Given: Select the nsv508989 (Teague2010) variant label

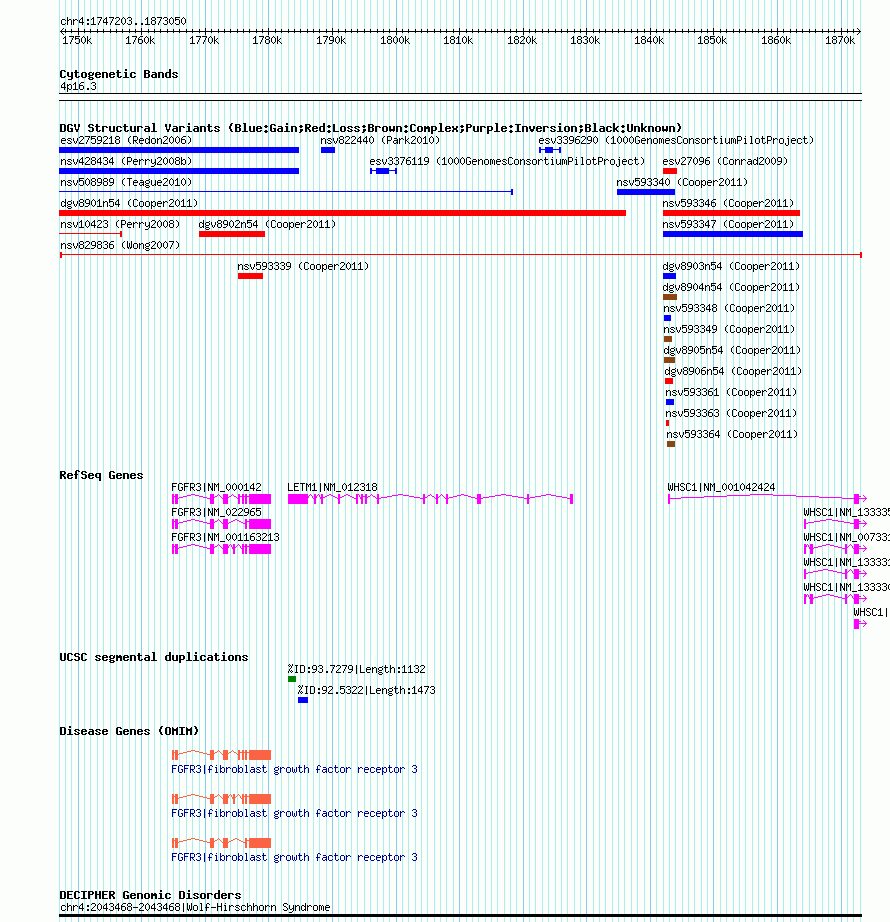Looking at the screenshot, I should click(x=126, y=182).
